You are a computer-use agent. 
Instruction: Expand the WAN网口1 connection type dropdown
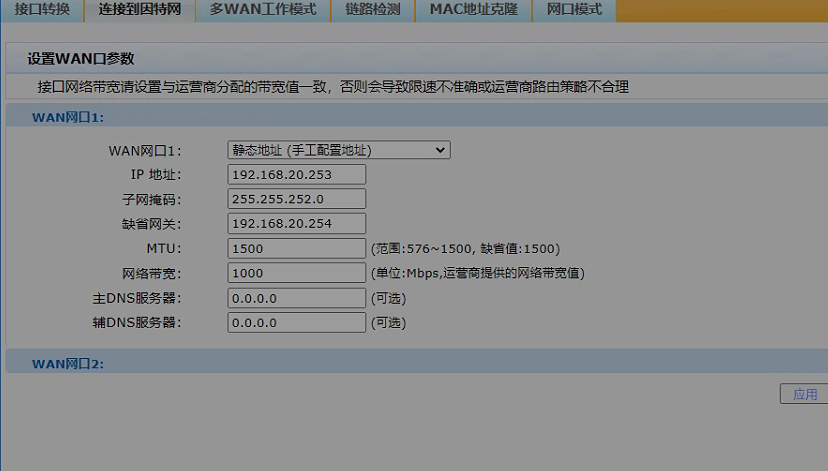339,150
